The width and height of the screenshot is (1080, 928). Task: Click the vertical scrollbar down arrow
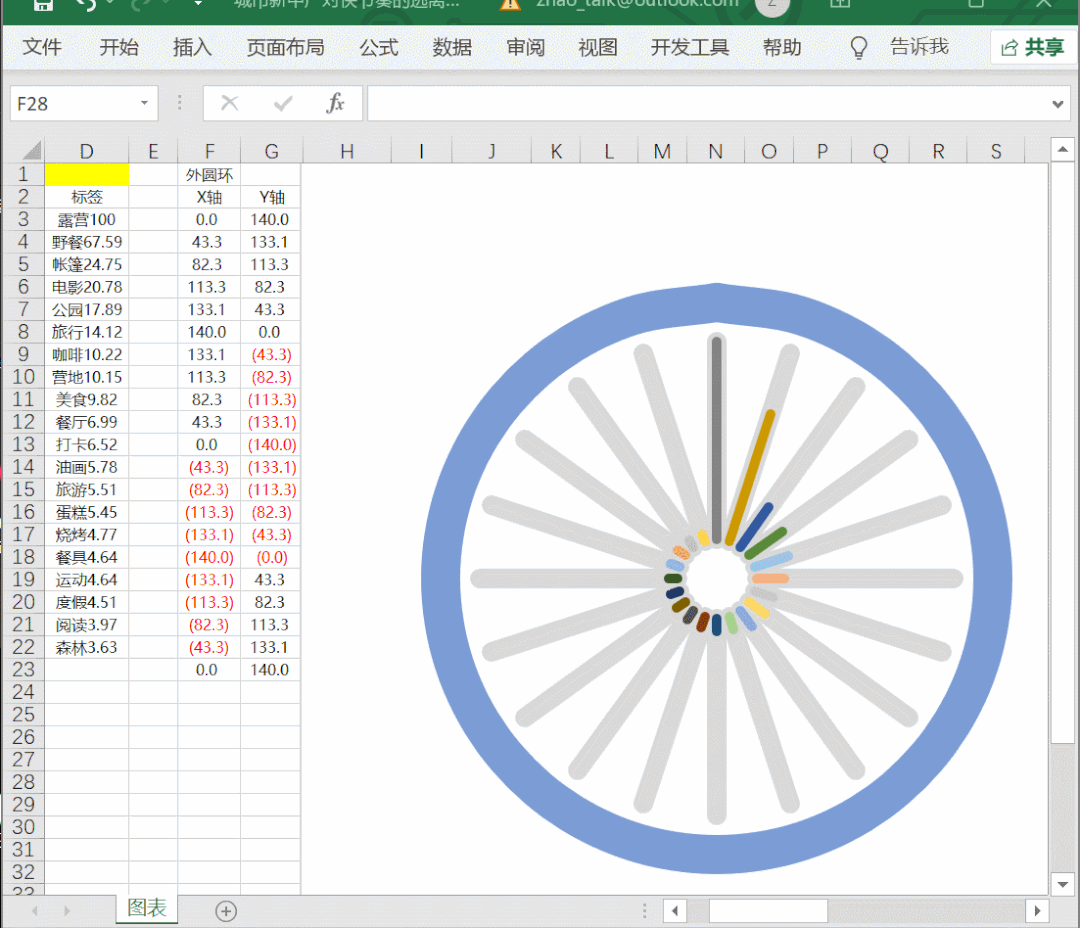pos(1062,884)
